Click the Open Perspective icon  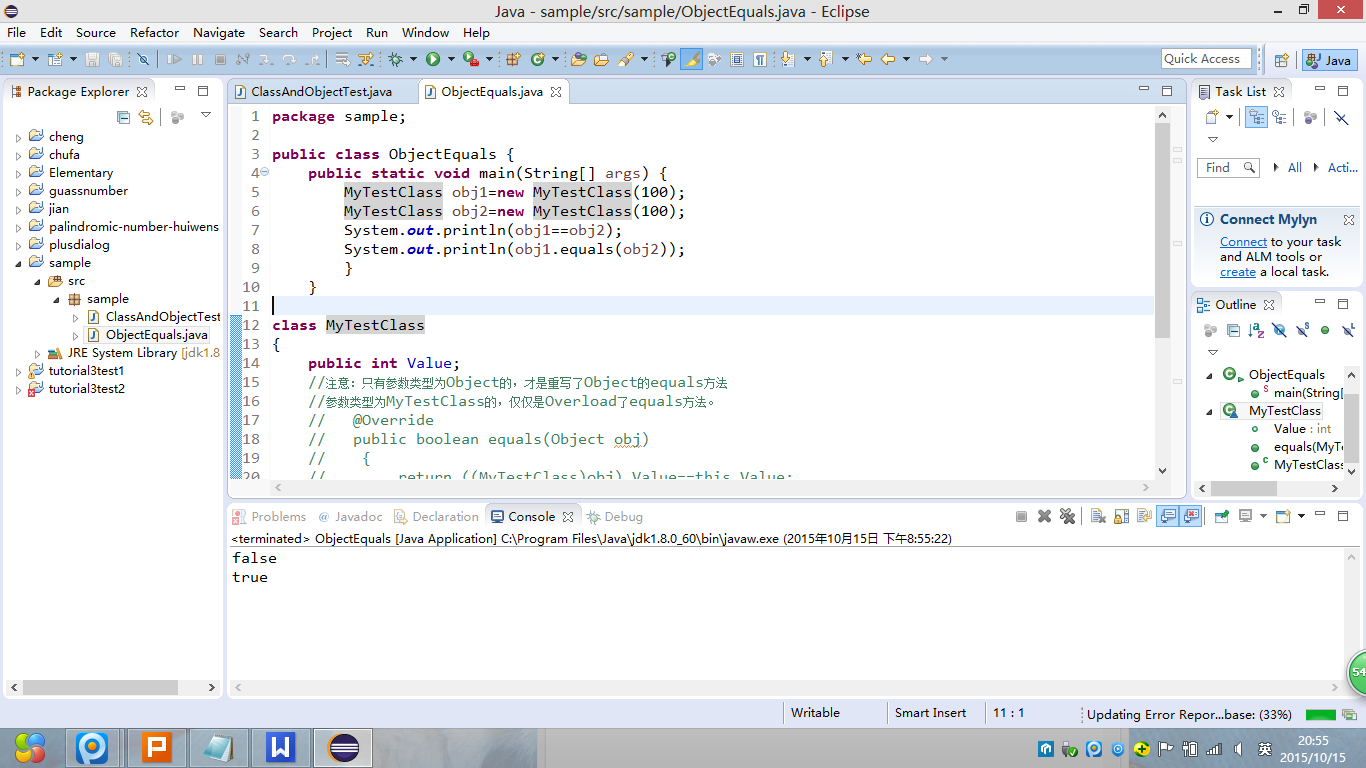coord(1281,60)
